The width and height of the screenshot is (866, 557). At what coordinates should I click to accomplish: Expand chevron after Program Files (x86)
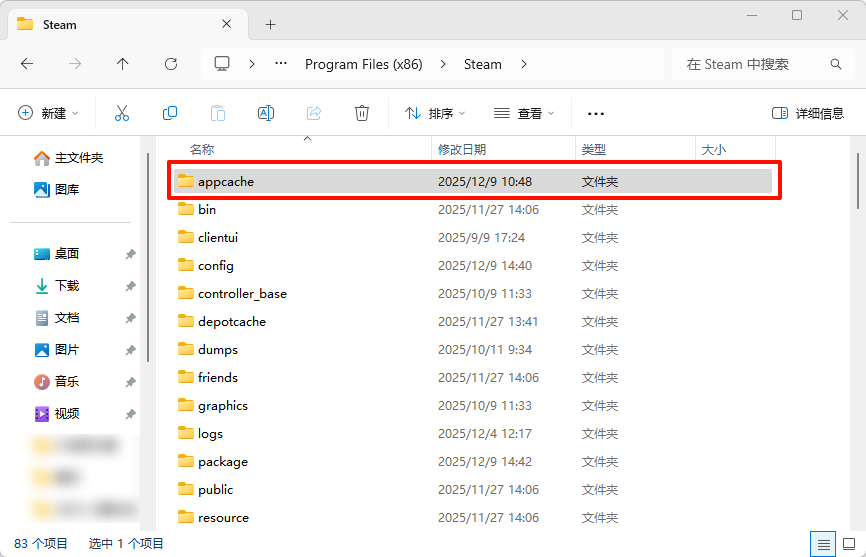(443, 65)
